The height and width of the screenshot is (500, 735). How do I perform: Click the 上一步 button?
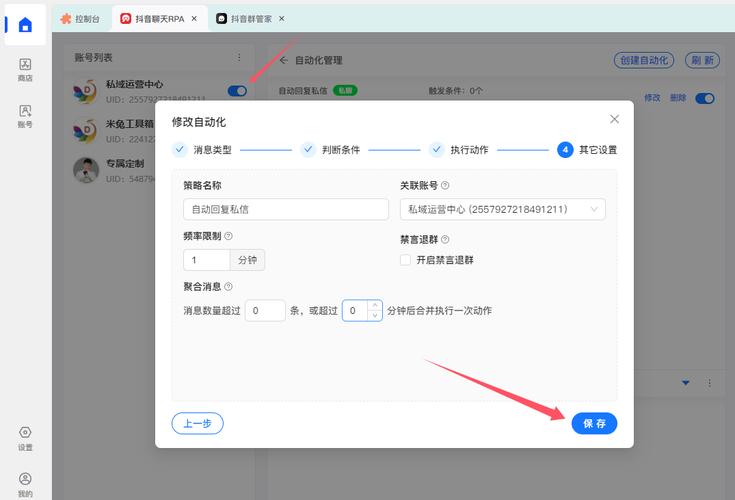tap(197, 424)
